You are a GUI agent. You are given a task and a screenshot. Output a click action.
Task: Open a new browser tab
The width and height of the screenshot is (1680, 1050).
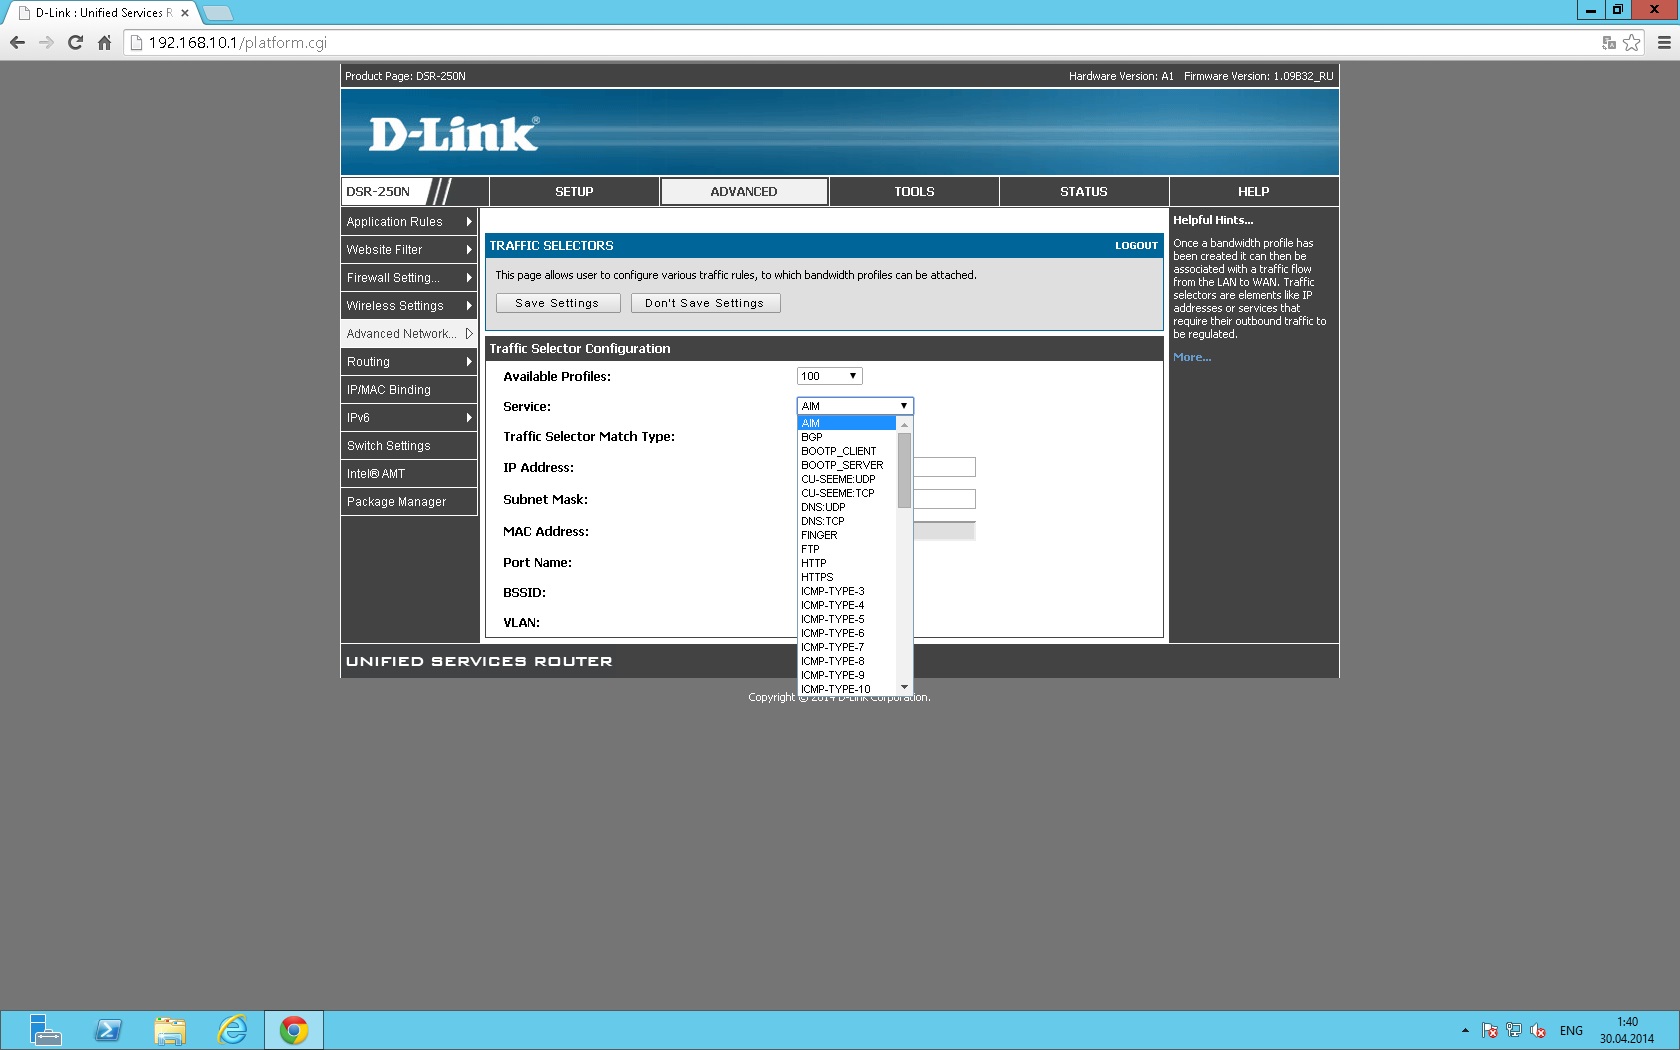tap(217, 13)
